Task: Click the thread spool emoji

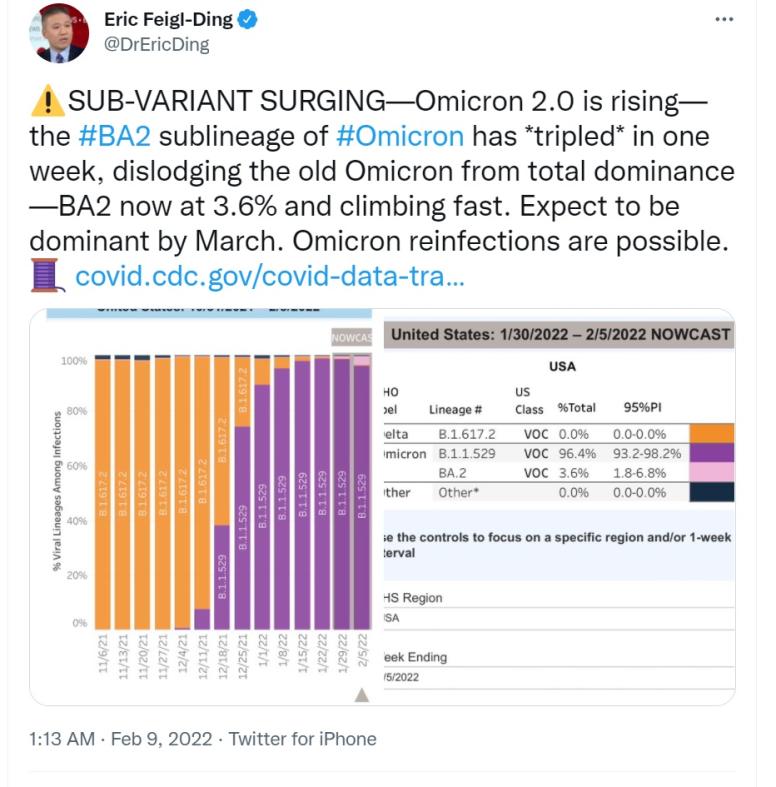Action: 47,273
